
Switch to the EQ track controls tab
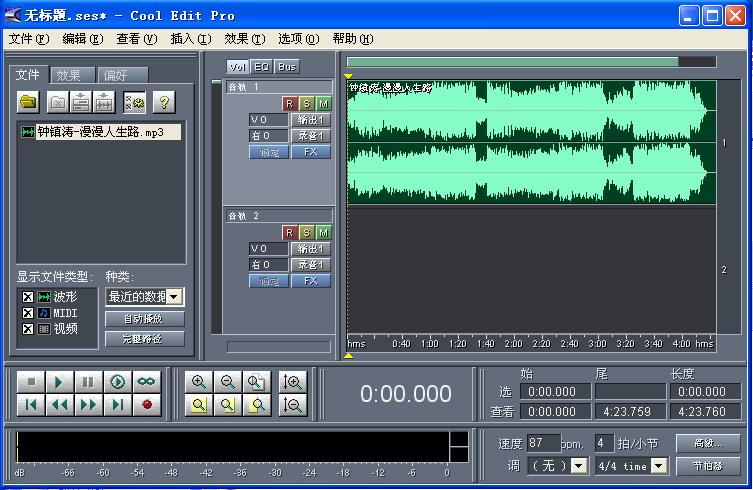coord(262,67)
